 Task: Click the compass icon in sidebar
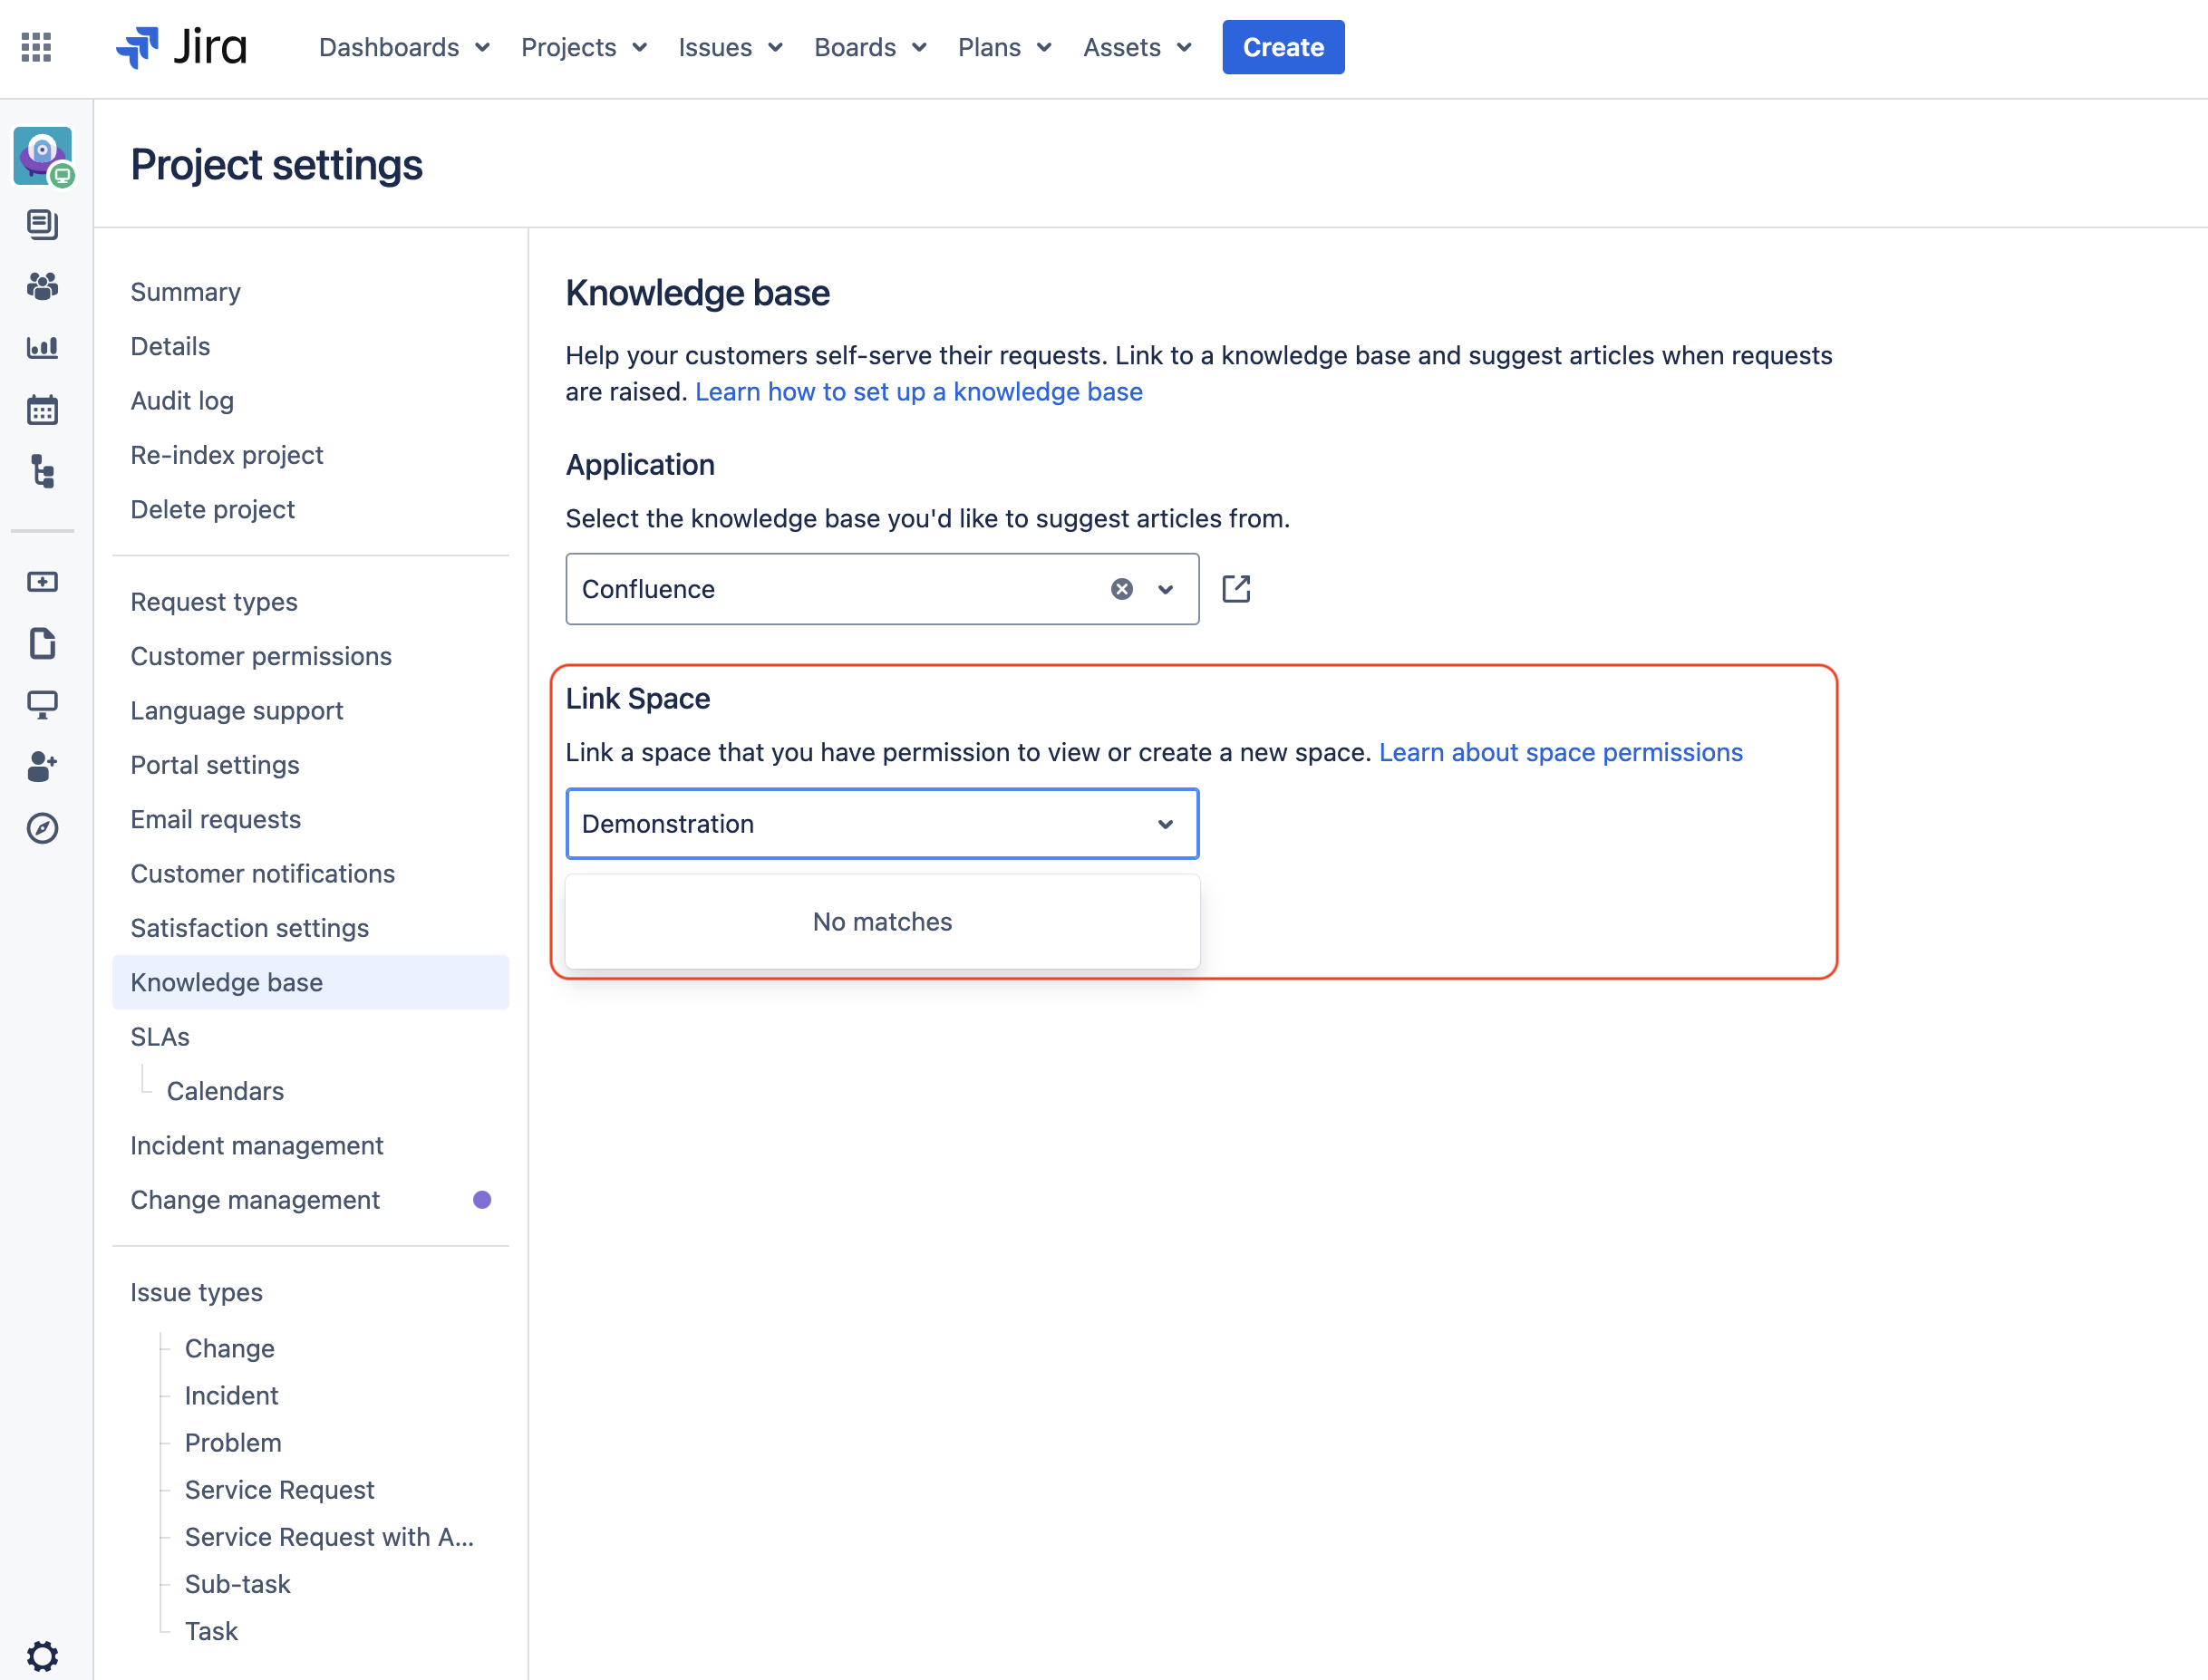(42, 828)
